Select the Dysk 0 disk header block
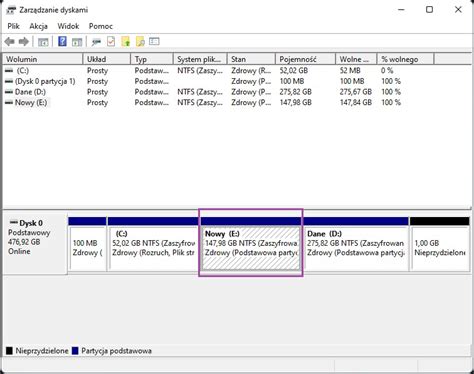 (35, 244)
